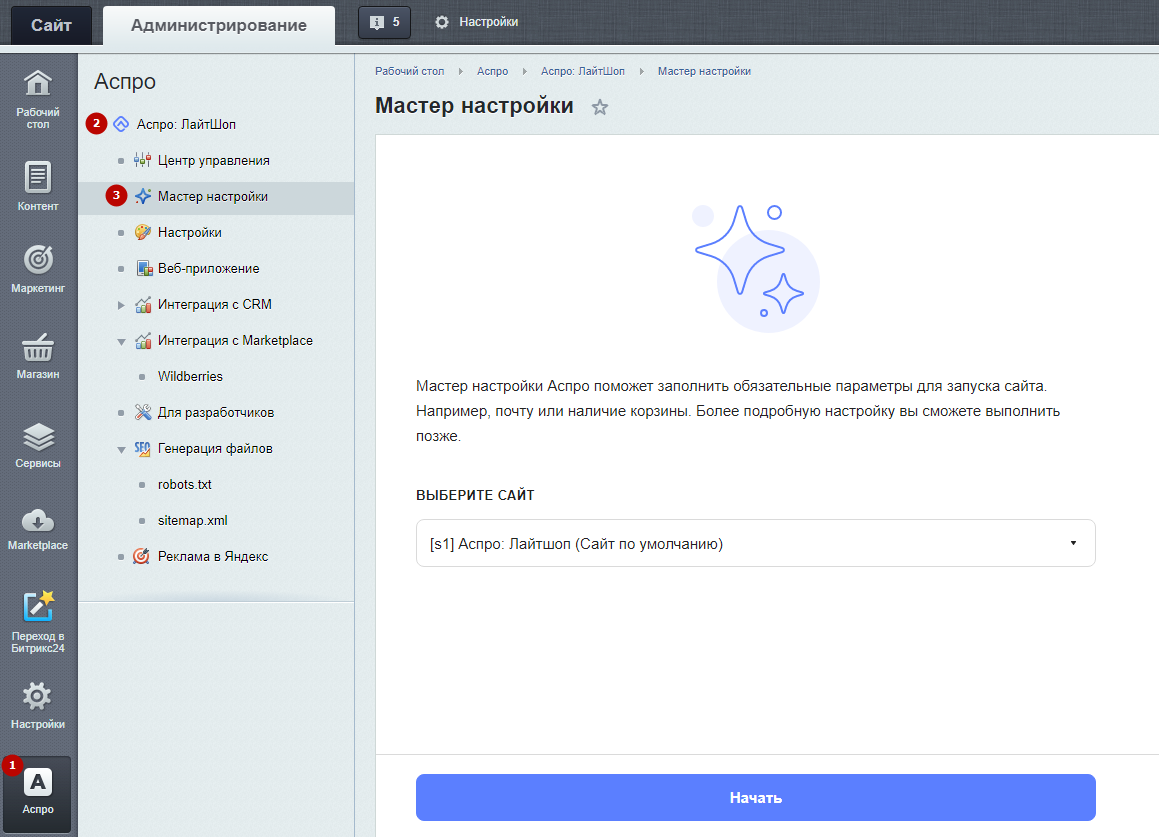The image size is (1159, 837).
Task: Click the Интеграция с CRM chart icon
Action: 143,304
